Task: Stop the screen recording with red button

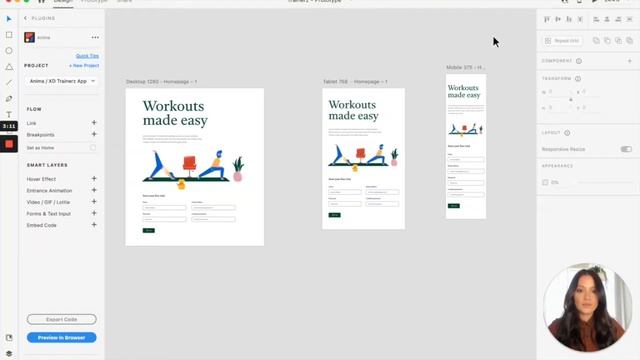Action: [x=9, y=144]
